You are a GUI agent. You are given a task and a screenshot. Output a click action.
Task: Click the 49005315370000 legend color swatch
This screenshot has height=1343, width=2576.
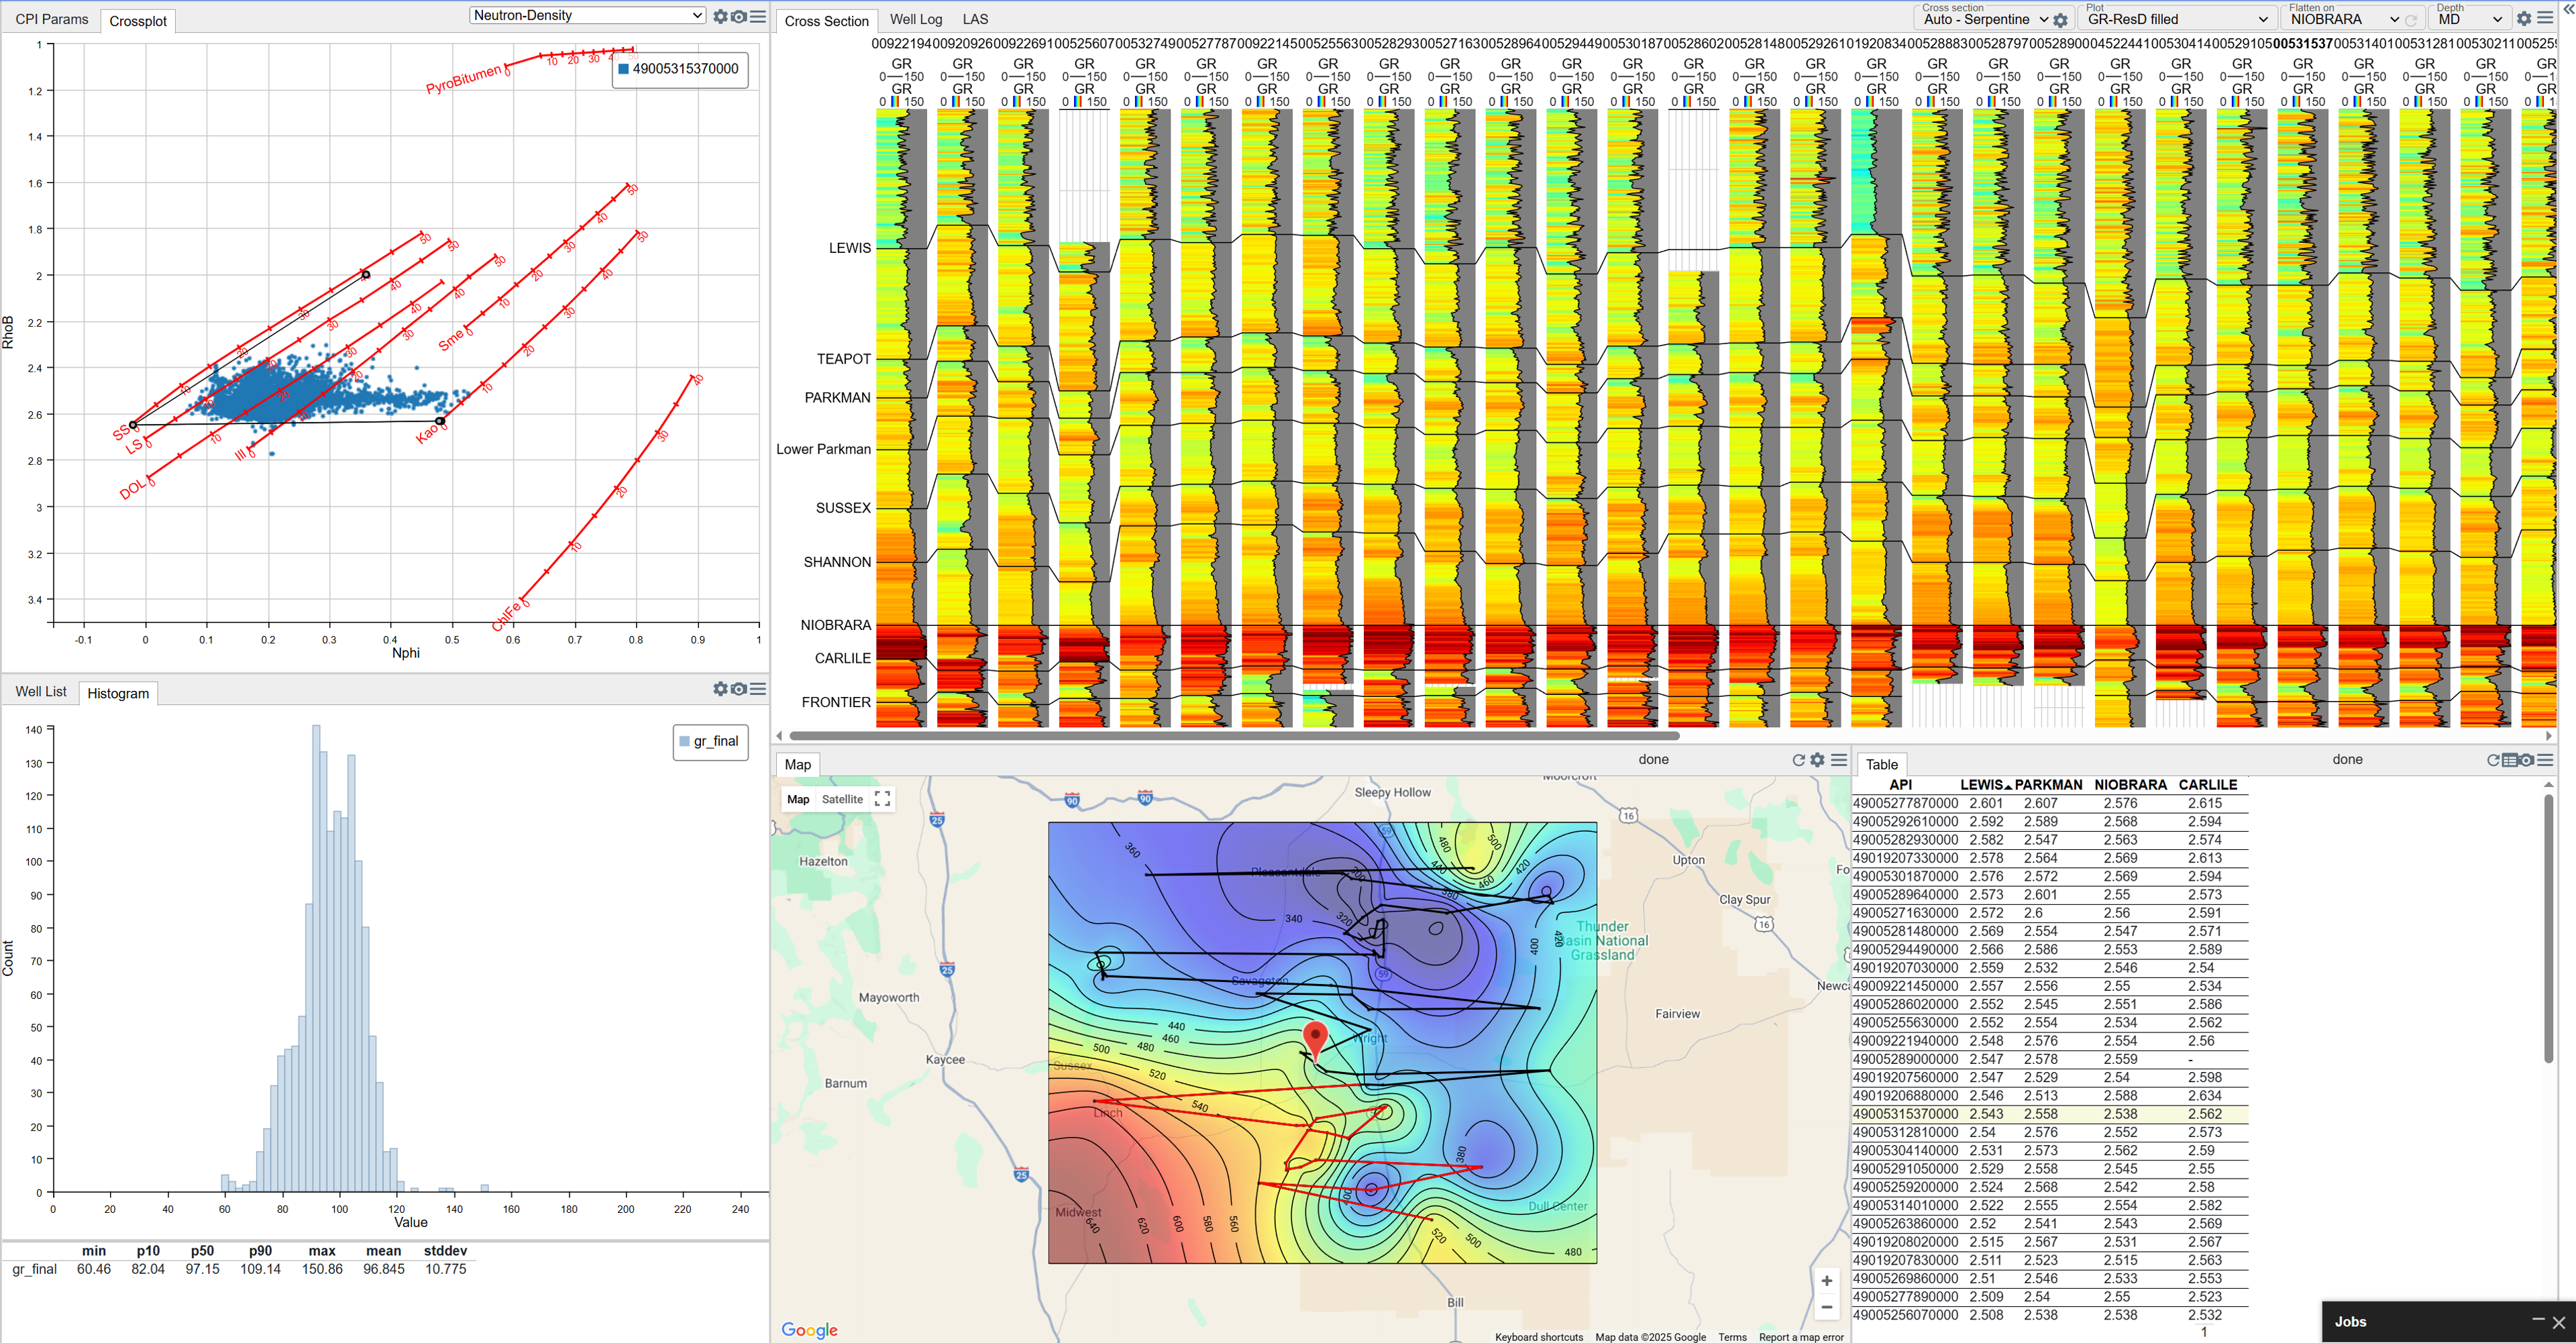point(624,69)
